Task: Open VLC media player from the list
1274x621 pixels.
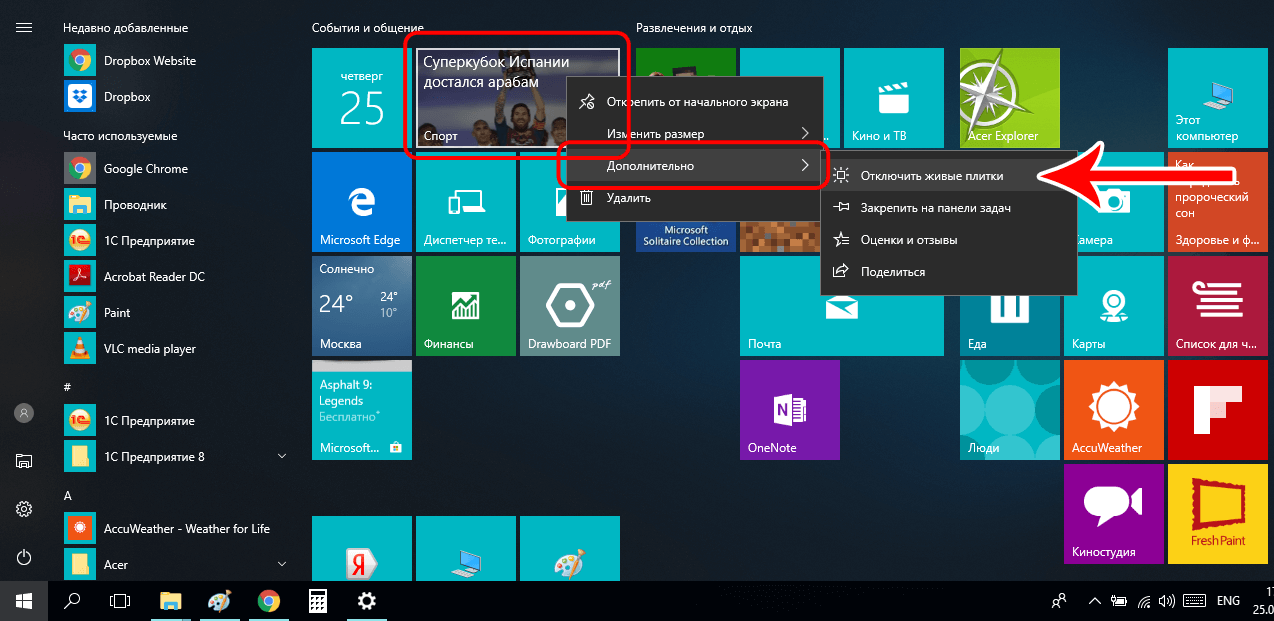Action: [x=149, y=349]
